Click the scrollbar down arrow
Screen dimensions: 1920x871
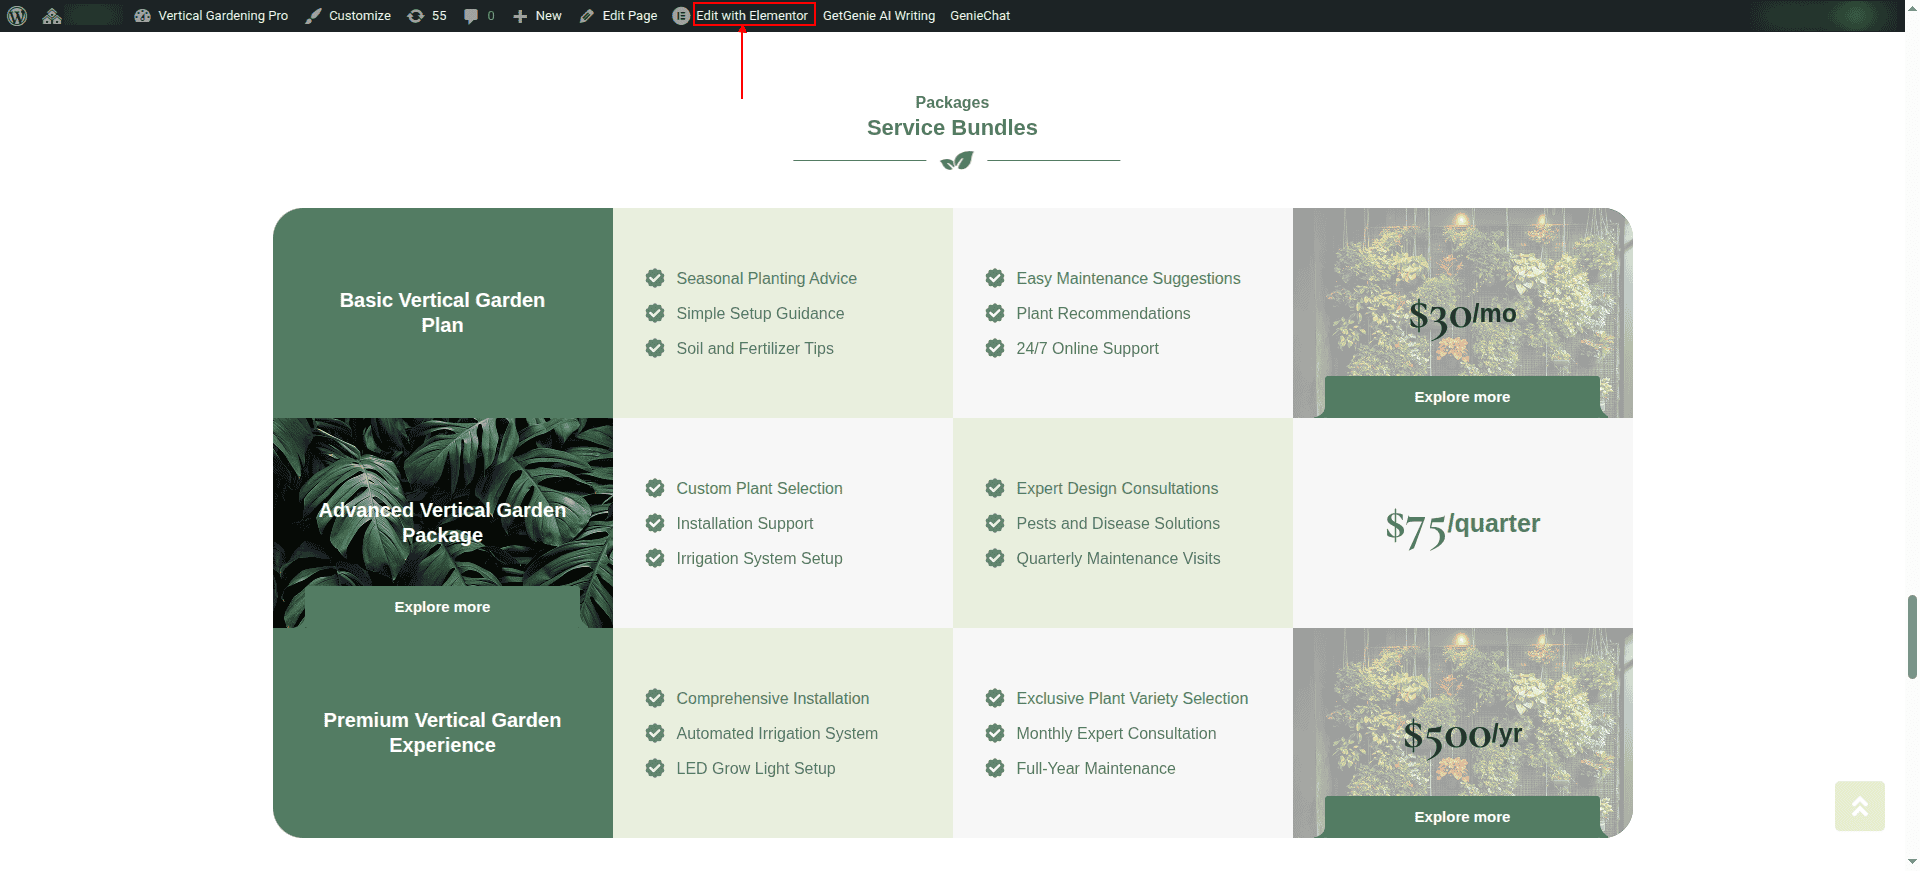click(x=1912, y=862)
